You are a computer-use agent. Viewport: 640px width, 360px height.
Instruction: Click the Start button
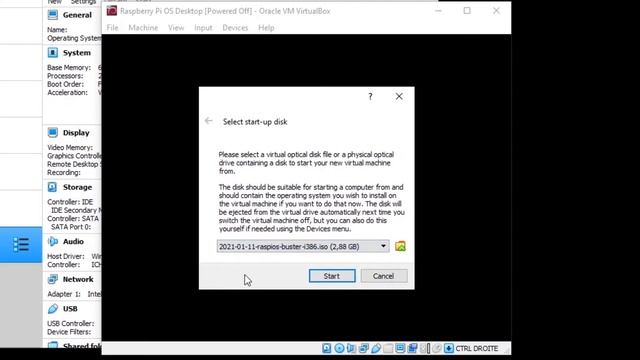click(332, 276)
